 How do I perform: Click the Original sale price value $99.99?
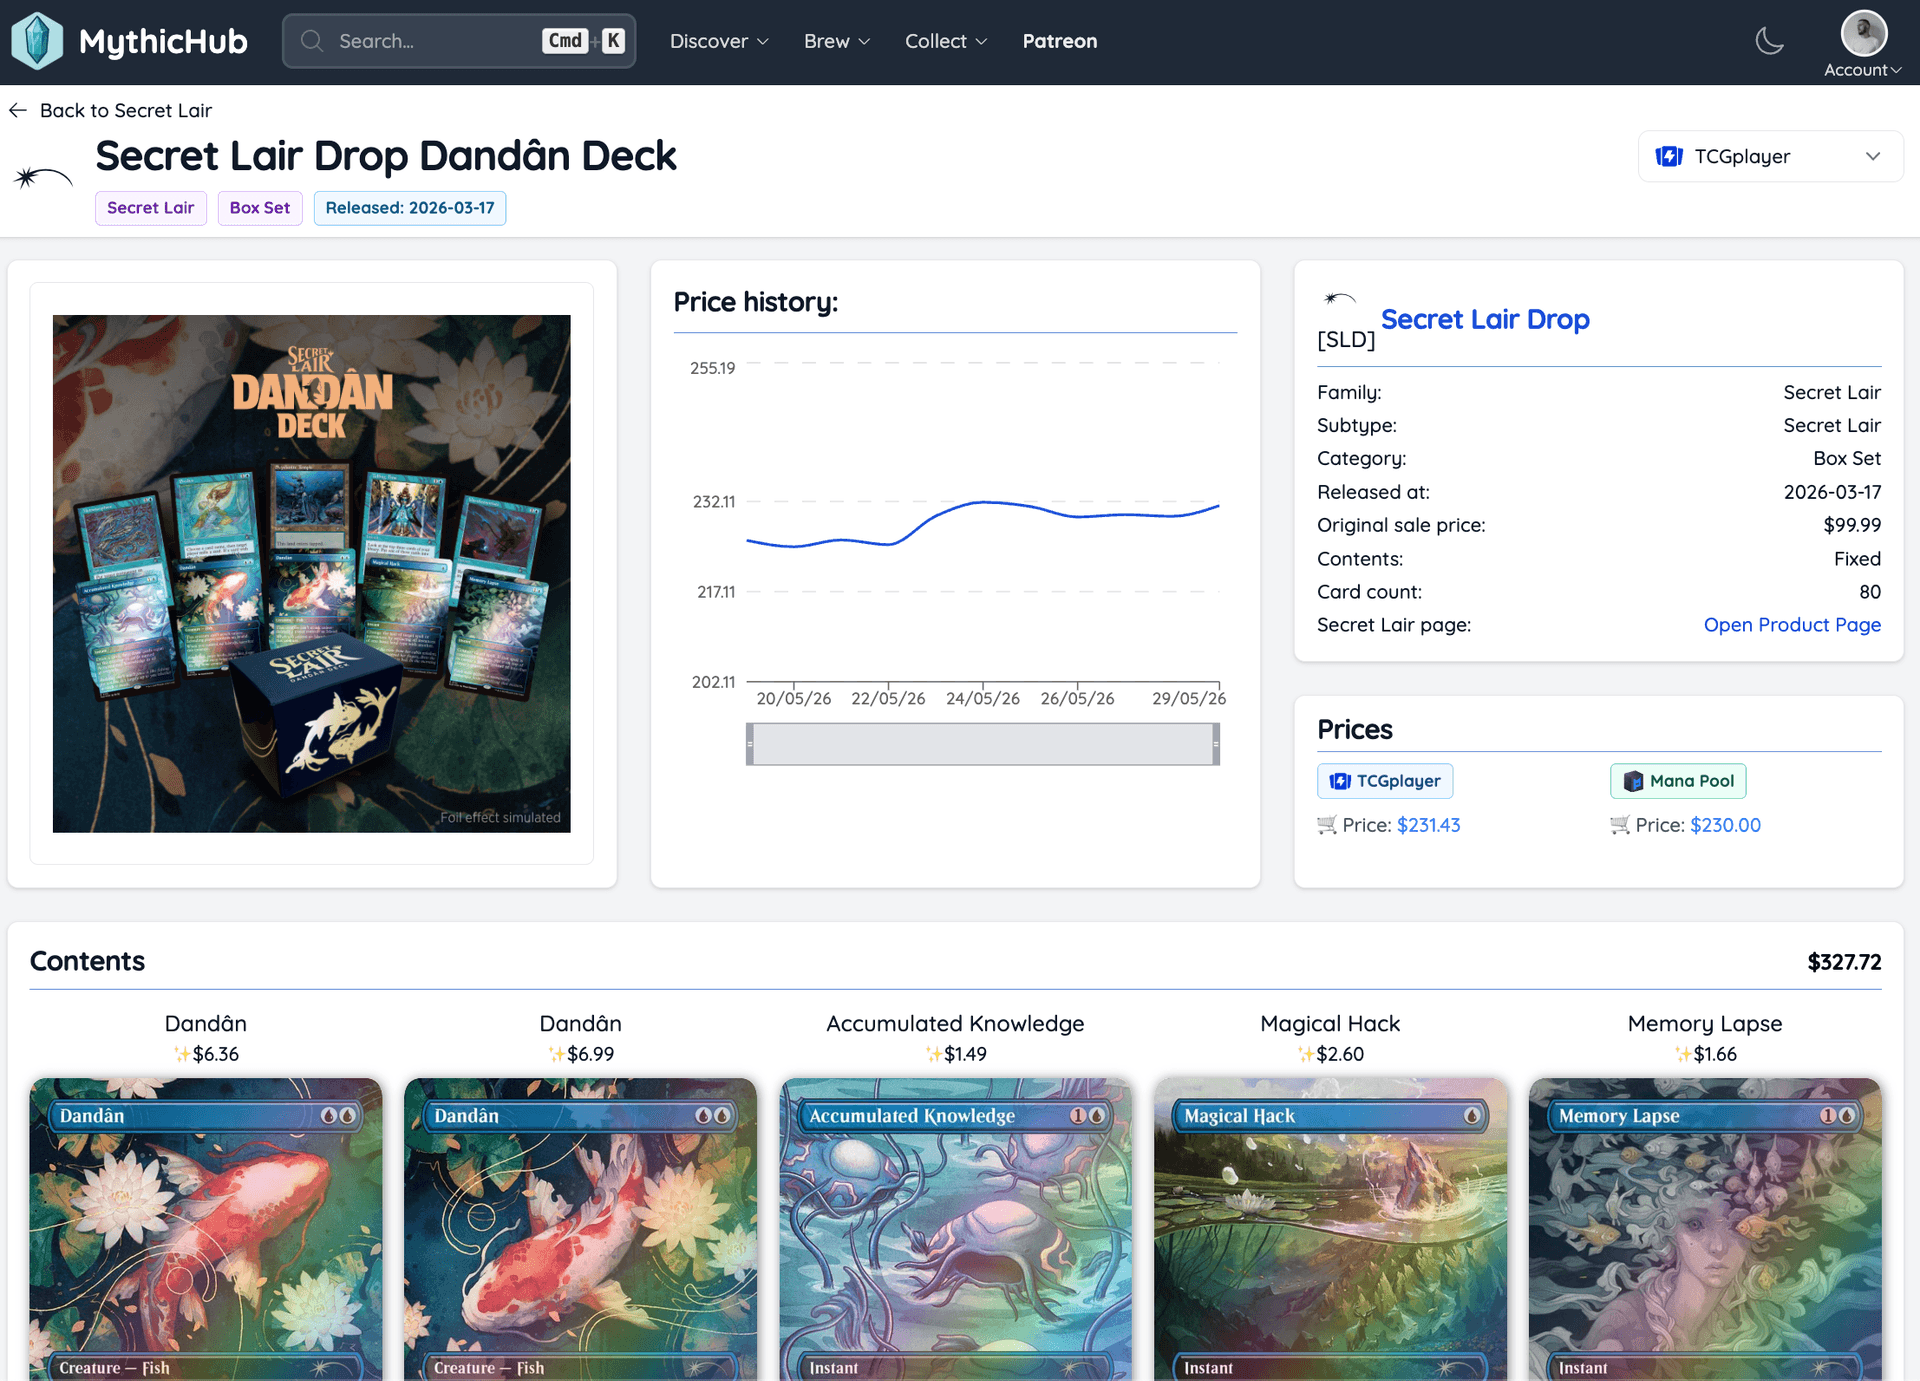point(1852,525)
